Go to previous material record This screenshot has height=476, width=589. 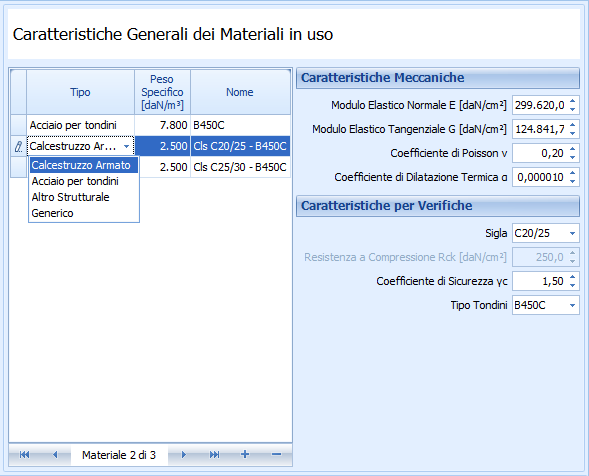coord(55,455)
